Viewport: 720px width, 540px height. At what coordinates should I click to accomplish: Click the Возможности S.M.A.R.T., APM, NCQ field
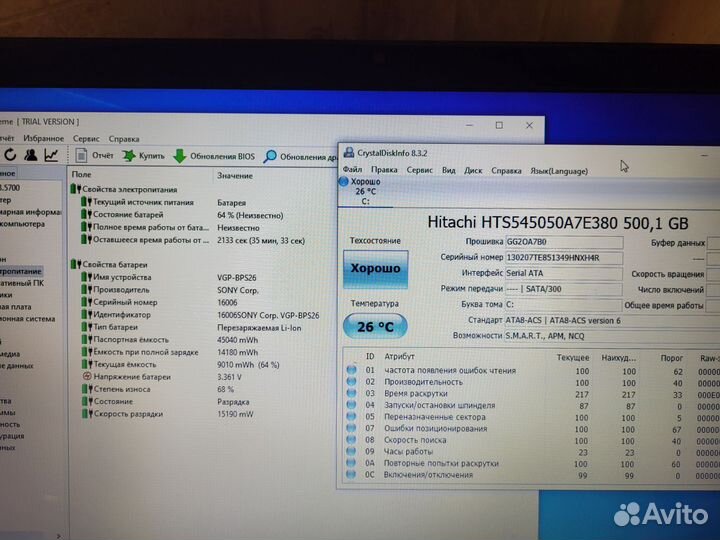click(x=611, y=336)
